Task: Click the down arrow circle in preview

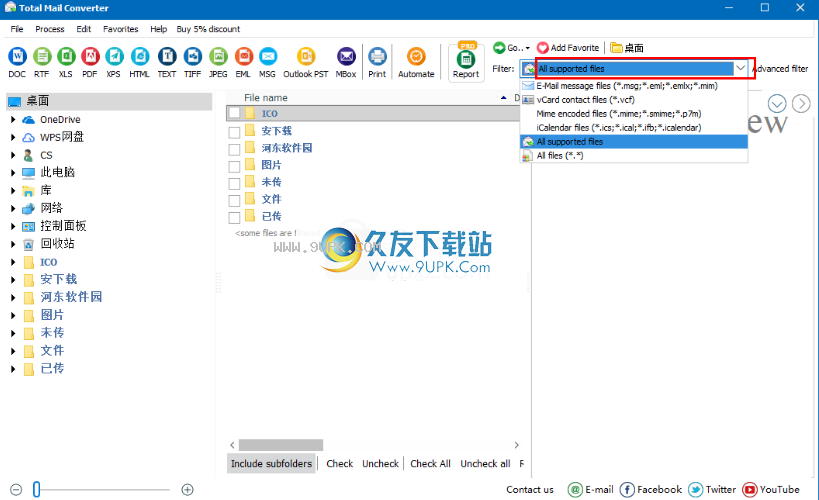Action: 777,103
